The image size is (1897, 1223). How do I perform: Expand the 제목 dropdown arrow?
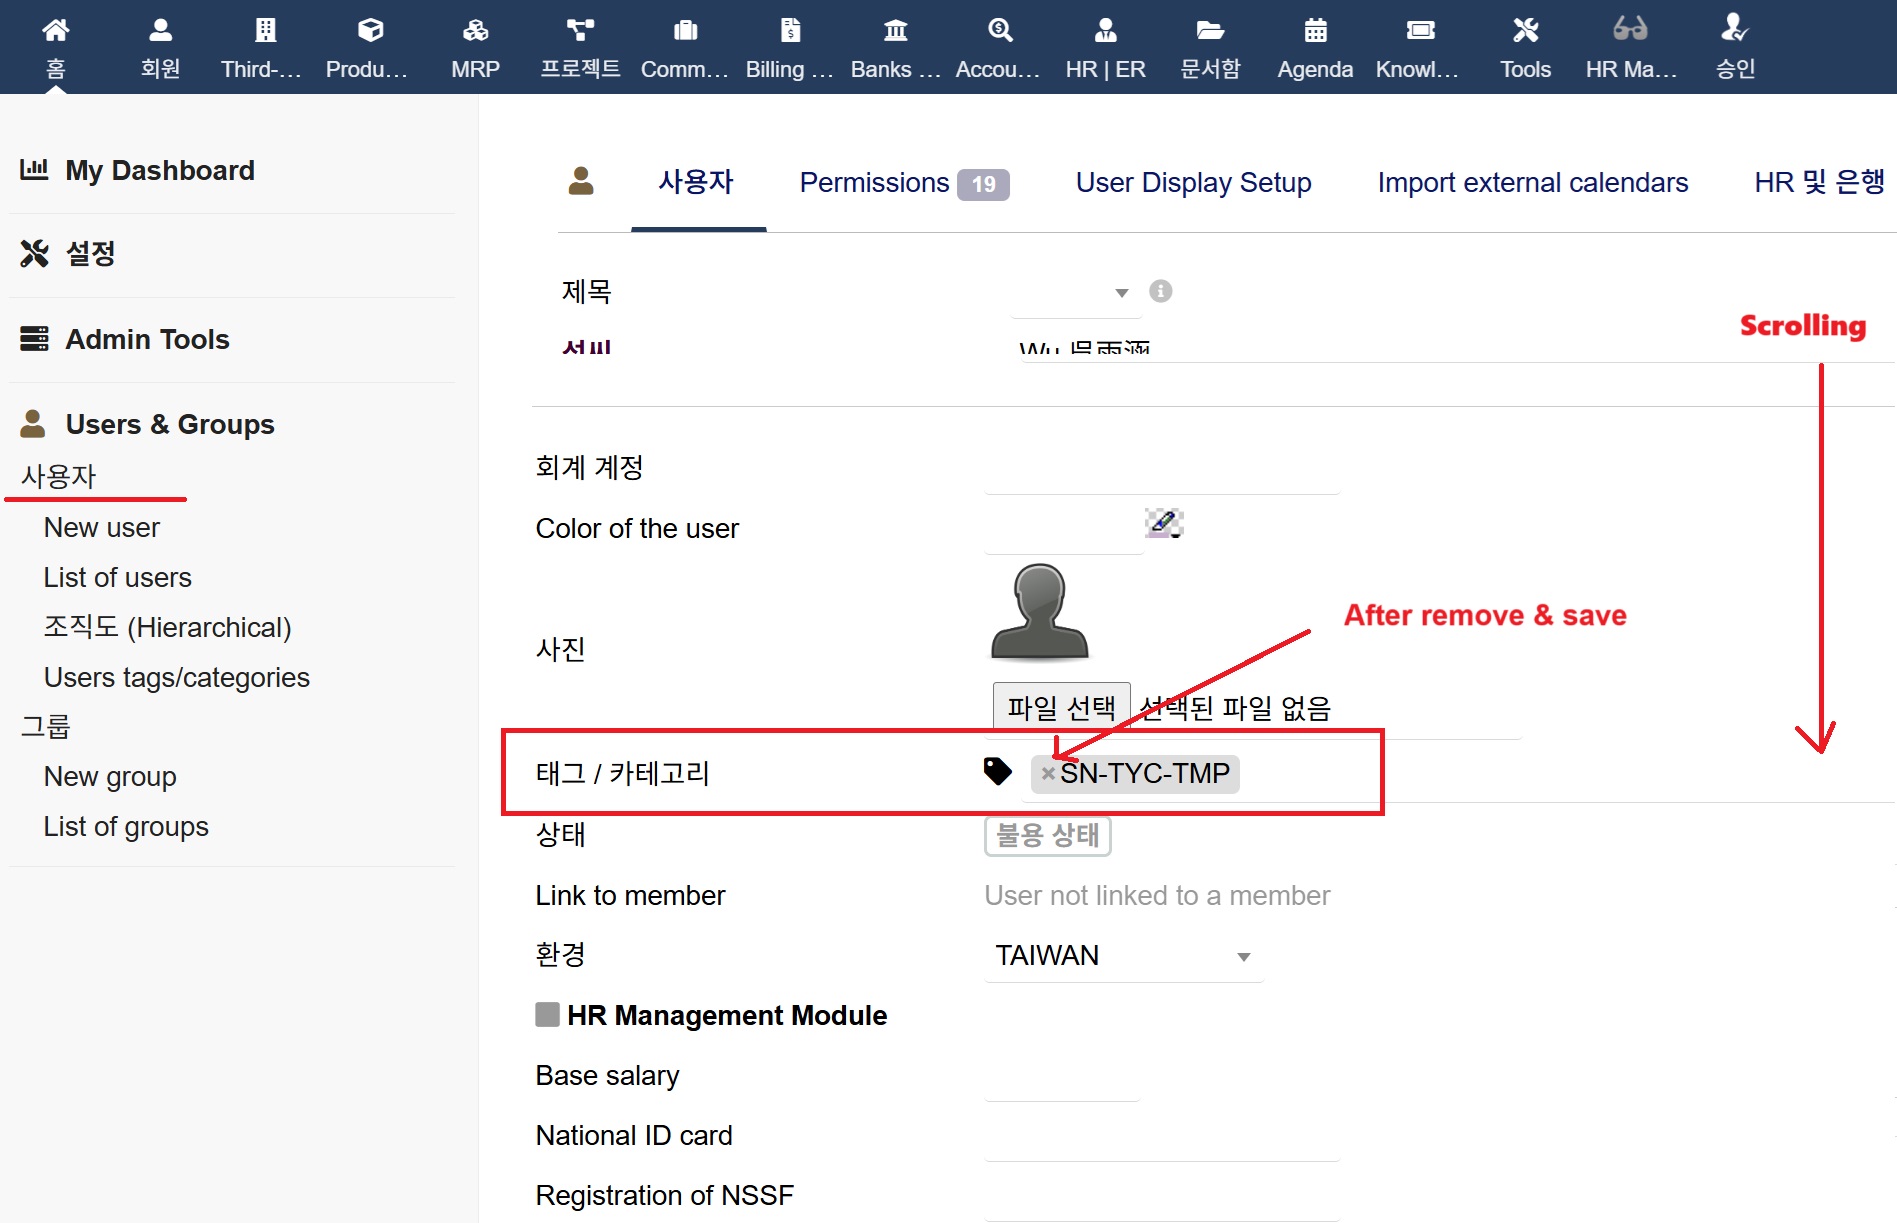pyautogui.click(x=1121, y=293)
